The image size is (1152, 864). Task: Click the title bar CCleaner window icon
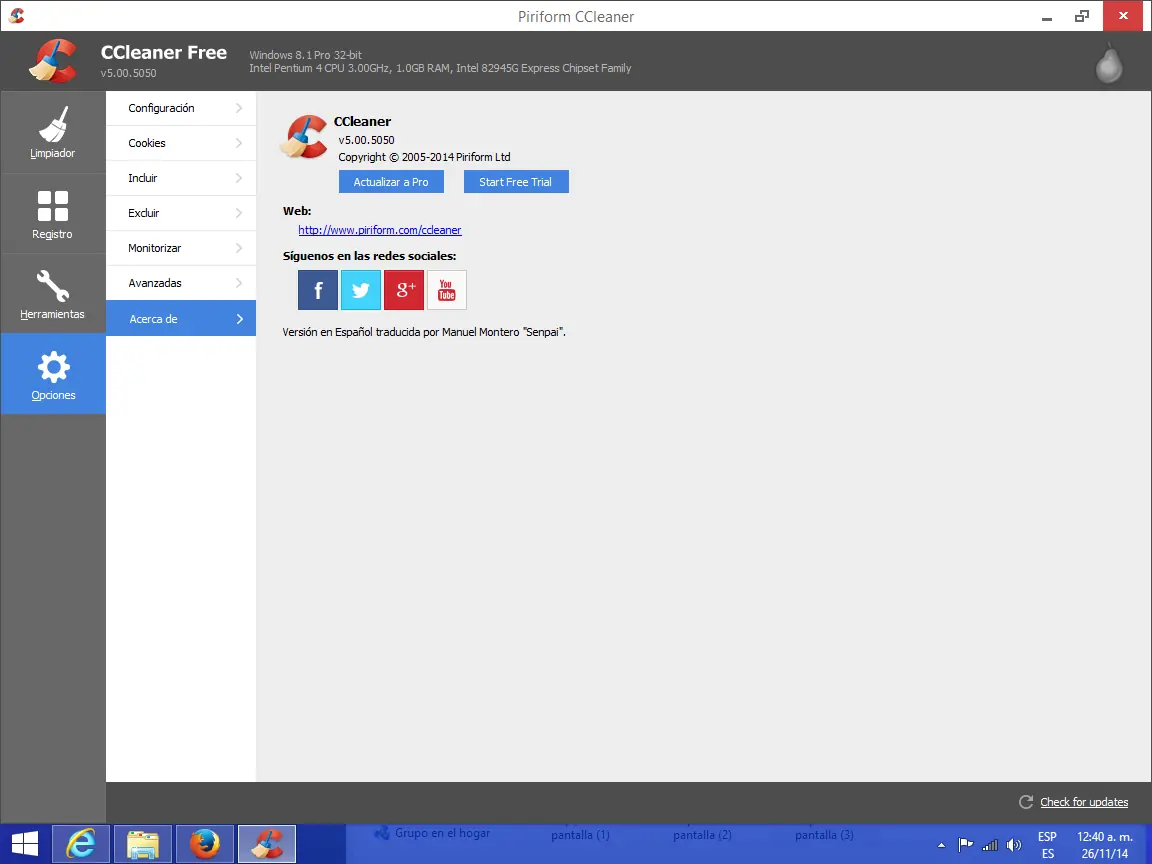[x=16, y=15]
